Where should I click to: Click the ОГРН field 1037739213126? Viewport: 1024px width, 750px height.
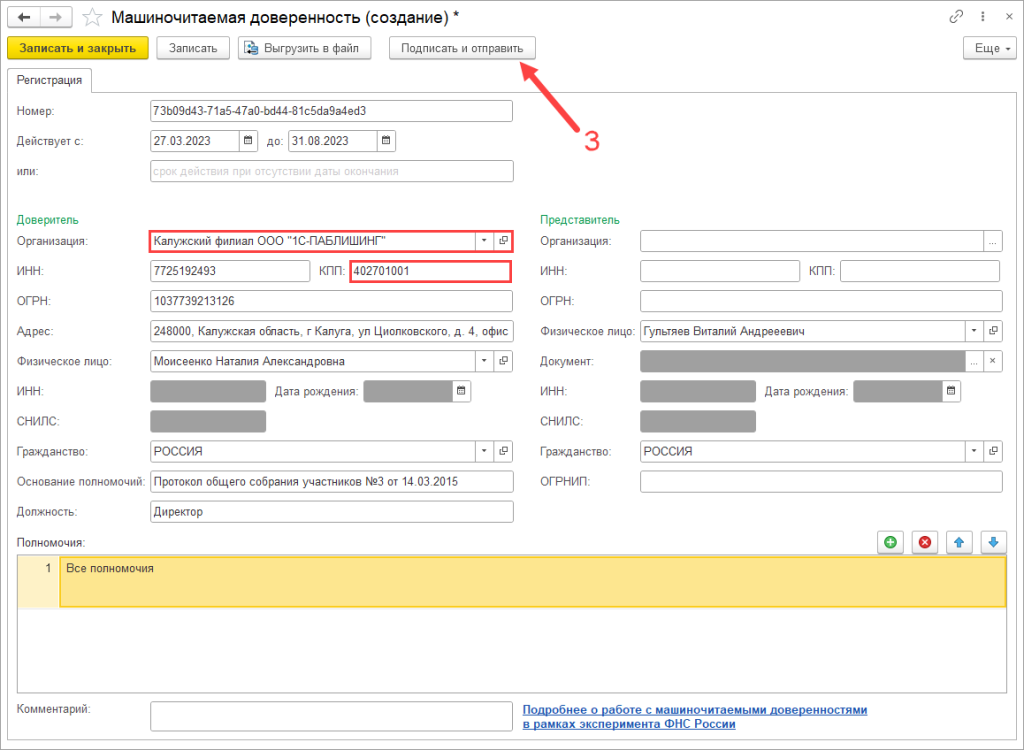(331, 301)
